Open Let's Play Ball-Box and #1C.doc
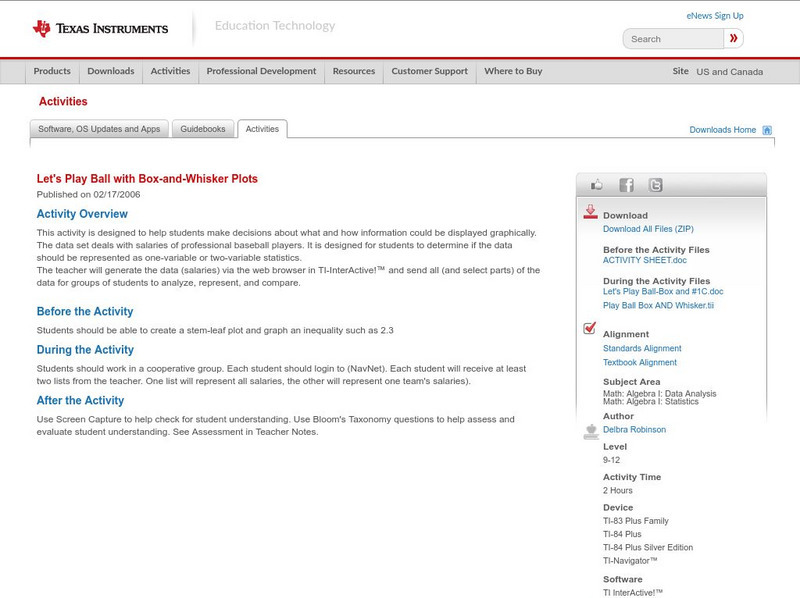 [x=663, y=291]
